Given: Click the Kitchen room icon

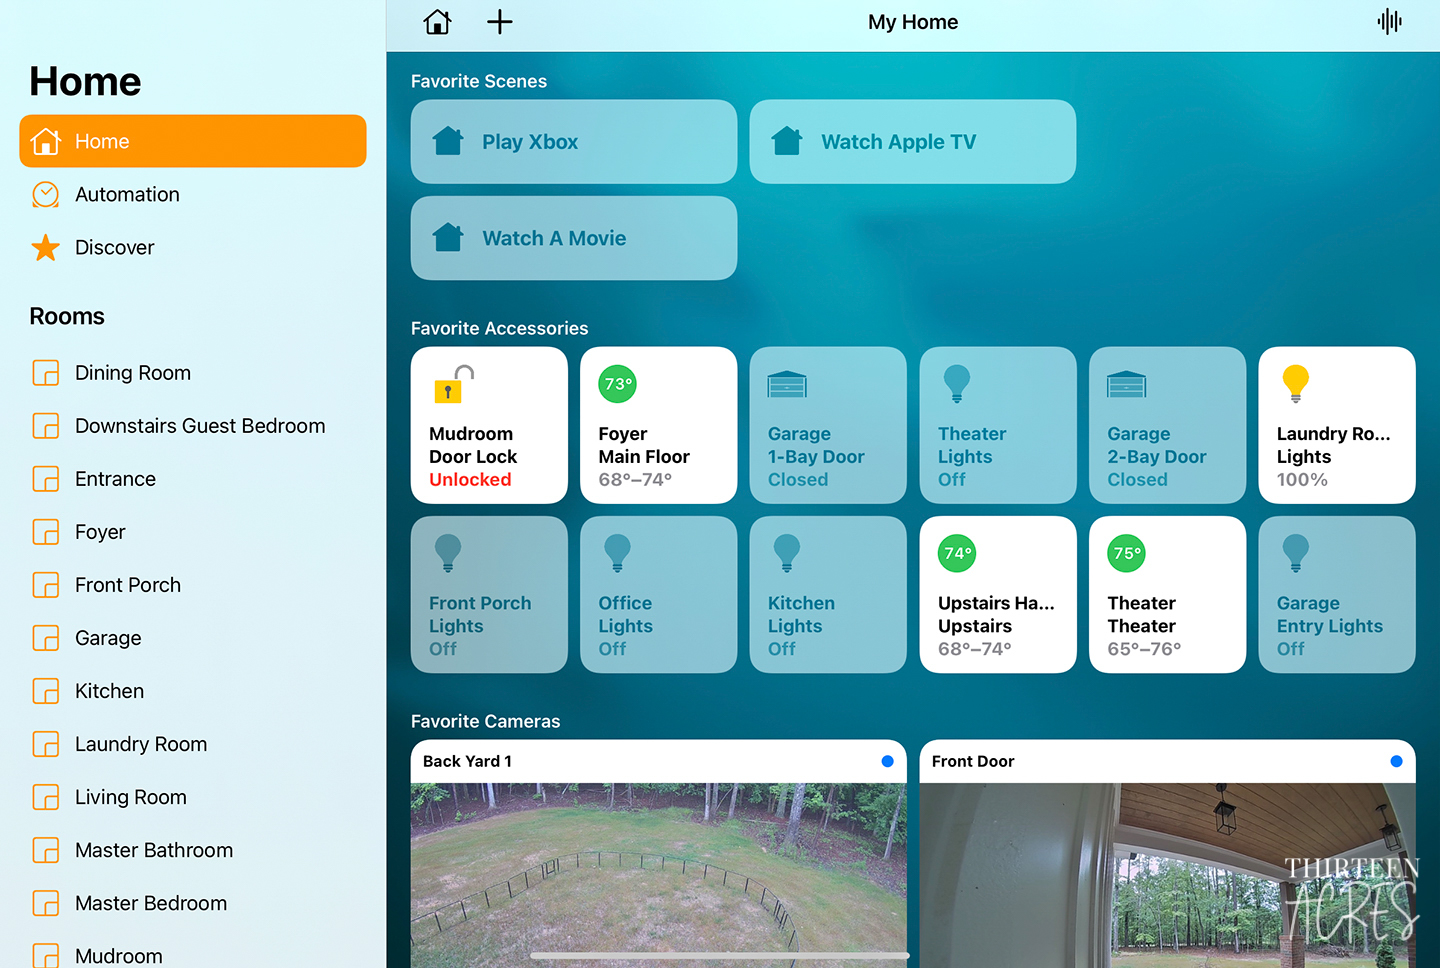Looking at the screenshot, I should 46,691.
